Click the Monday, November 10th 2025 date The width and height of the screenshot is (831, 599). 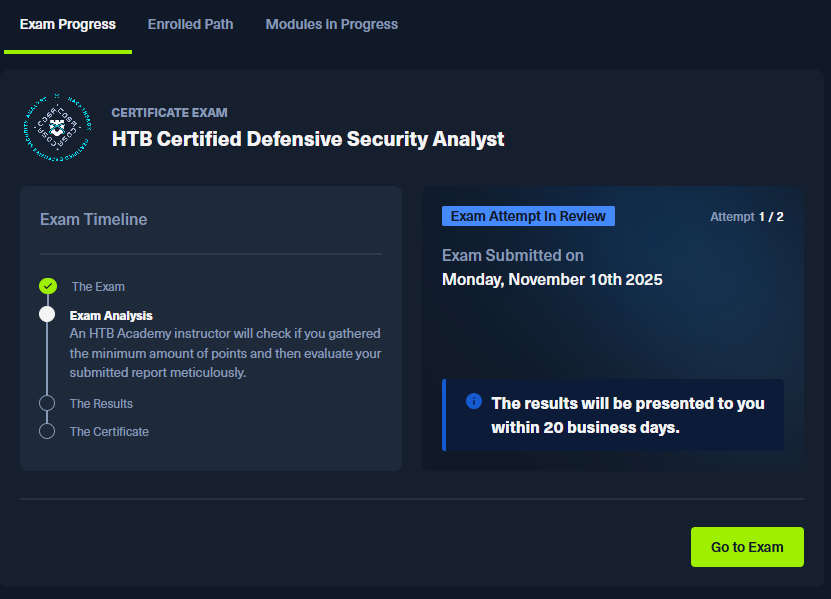pyautogui.click(x=552, y=279)
